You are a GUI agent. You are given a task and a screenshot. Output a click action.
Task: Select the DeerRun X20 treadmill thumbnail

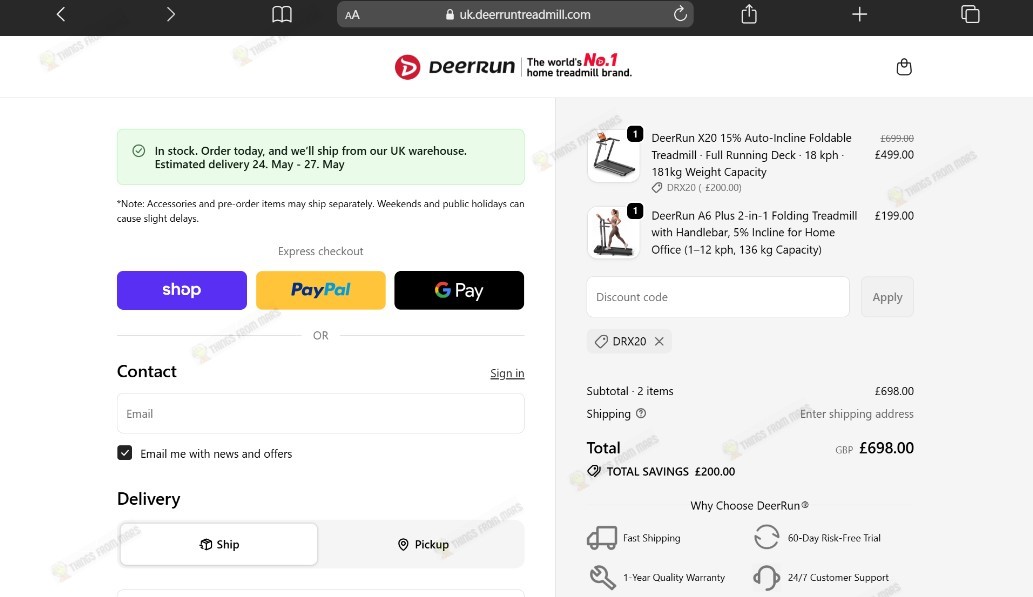click(x=613, y=156)
